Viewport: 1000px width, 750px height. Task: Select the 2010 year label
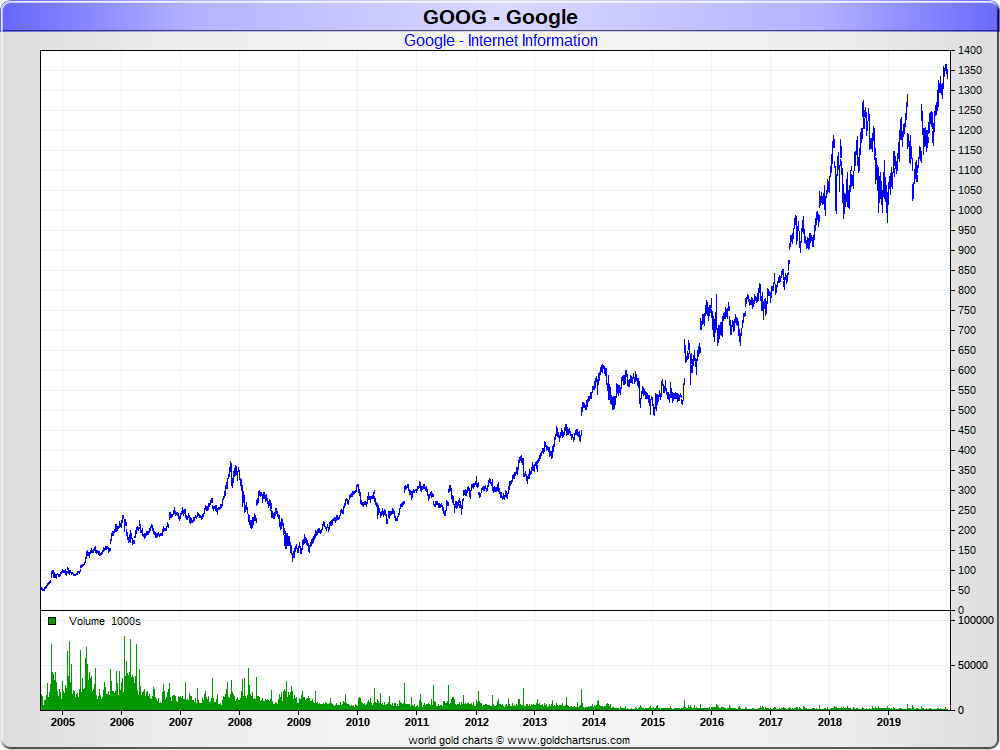tap(358, 722)
